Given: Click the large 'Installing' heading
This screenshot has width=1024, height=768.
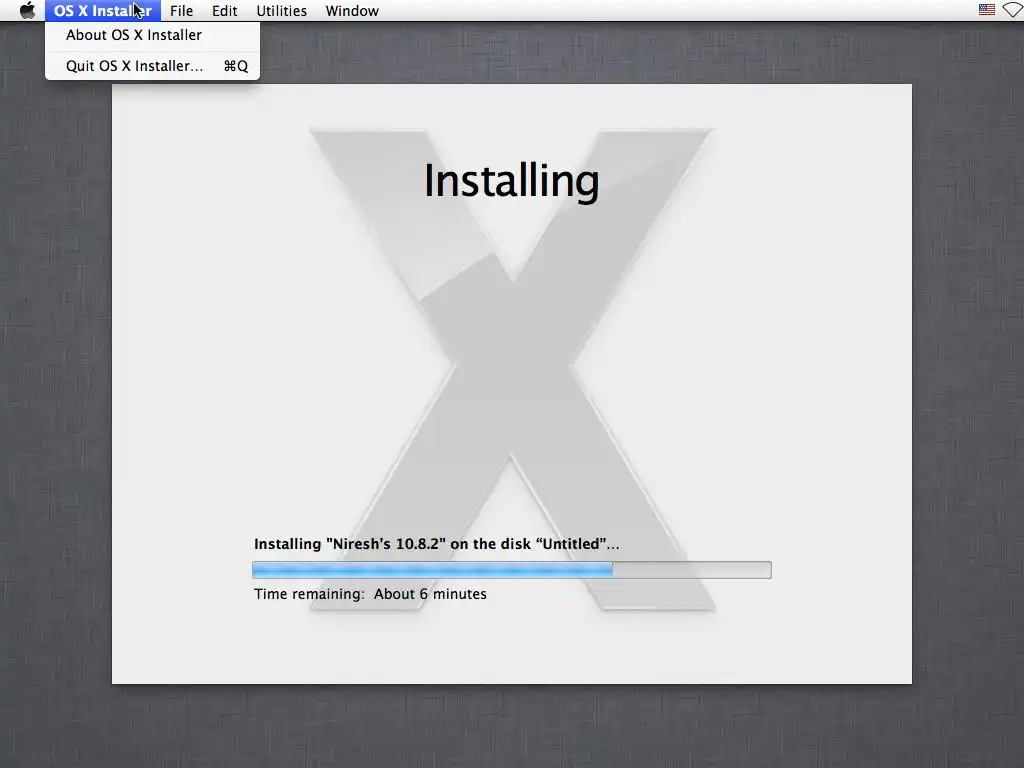Looking at the screenshot, I should 511,182.
